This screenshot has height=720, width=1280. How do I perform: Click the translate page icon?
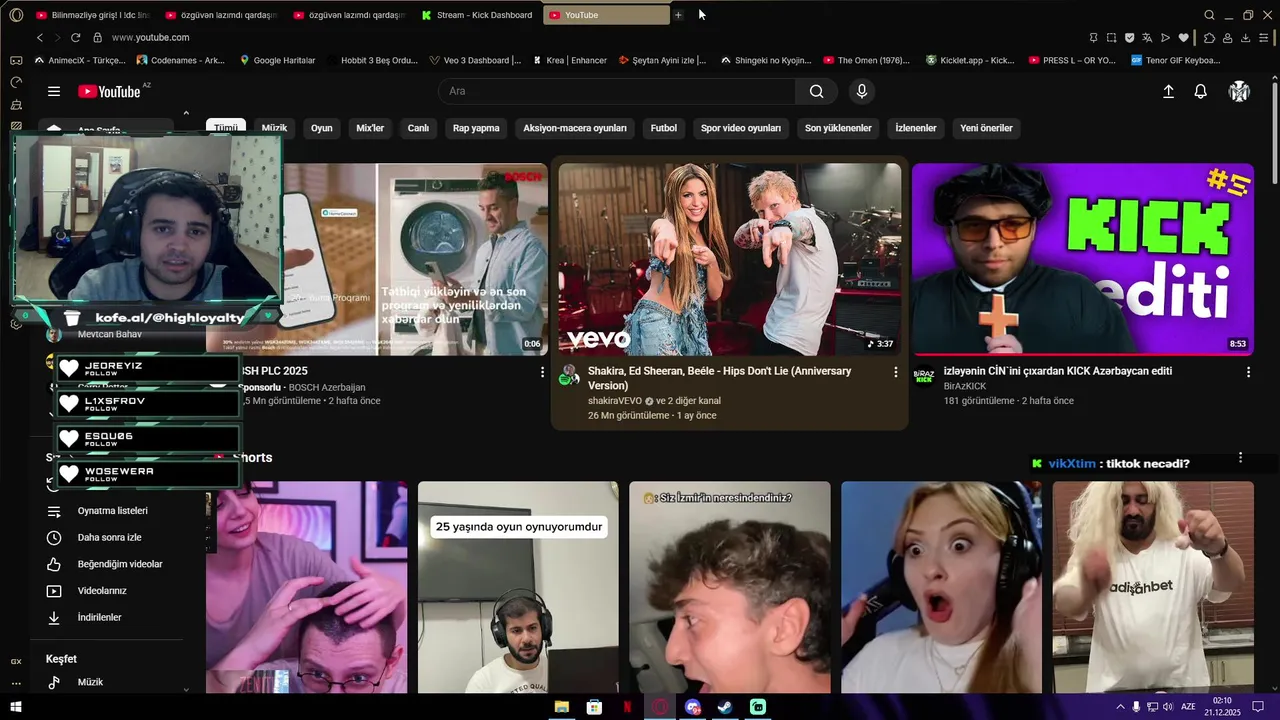[x=1148, y=38]
